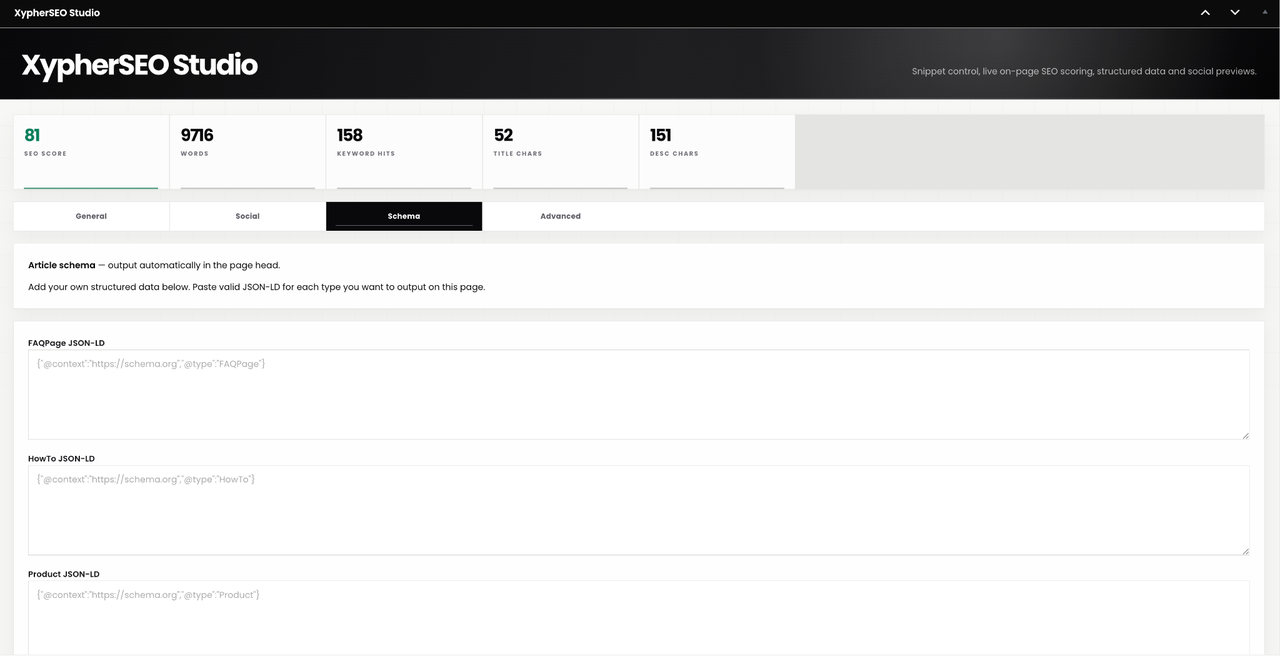Click the large XypherSEO Studio header logo

click(x=140, y=65)
